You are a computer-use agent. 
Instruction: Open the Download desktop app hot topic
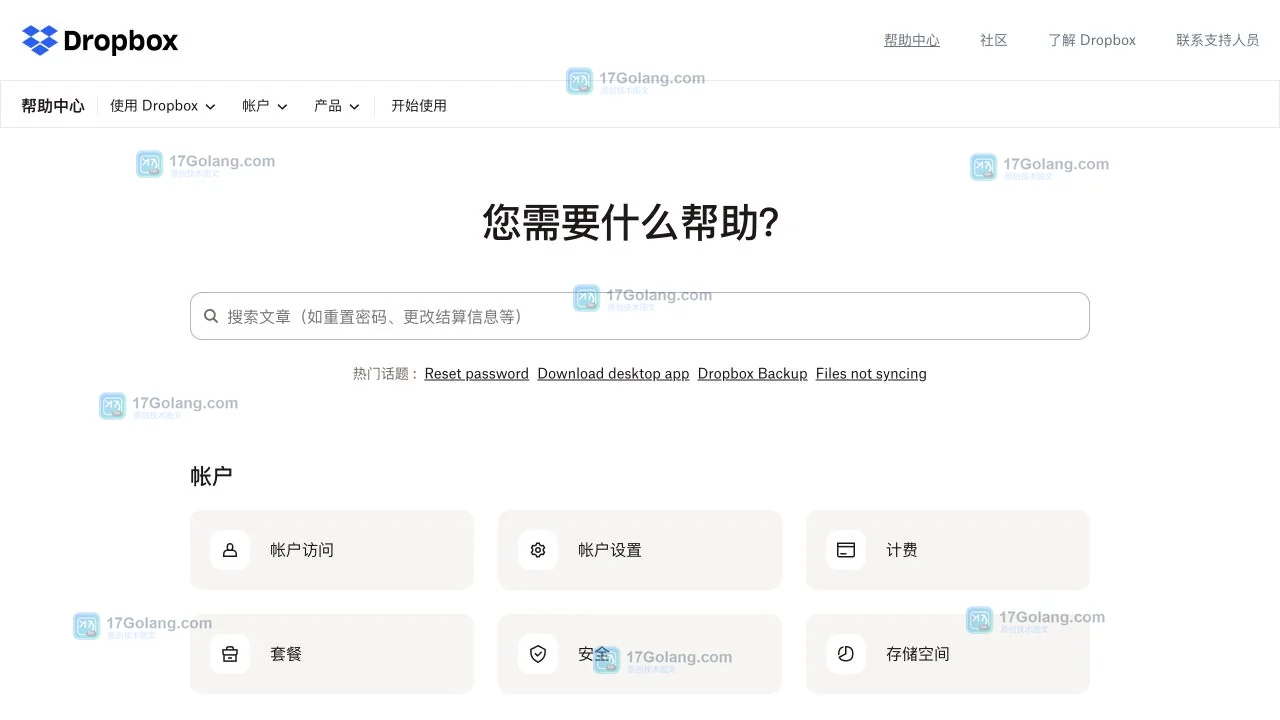(x=613, y=374)
